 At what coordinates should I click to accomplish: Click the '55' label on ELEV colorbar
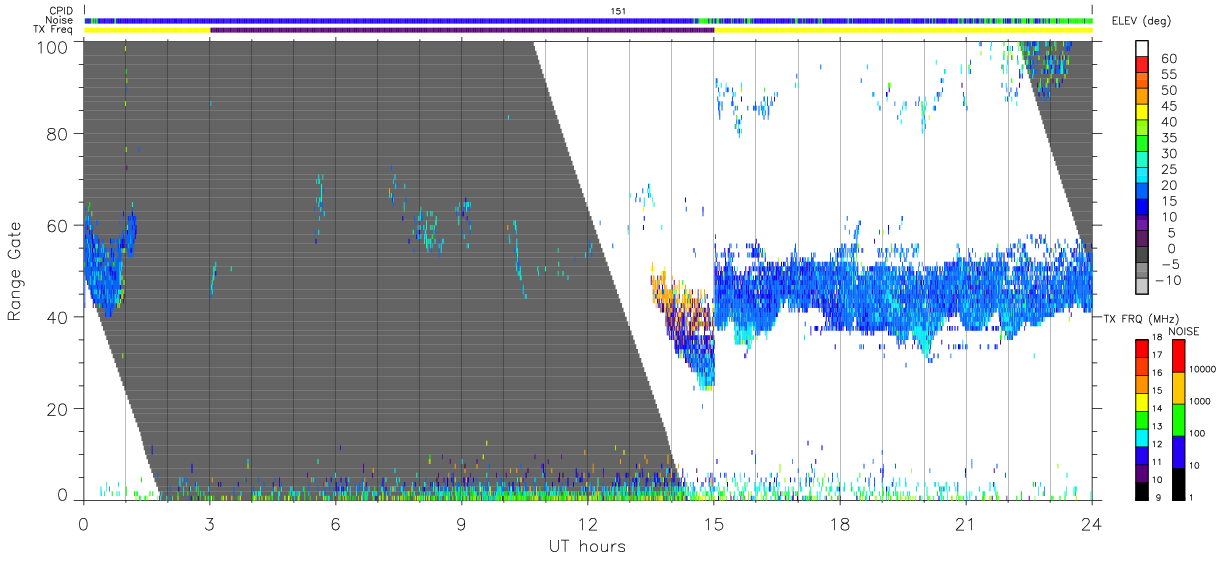tap(1169, 75)
